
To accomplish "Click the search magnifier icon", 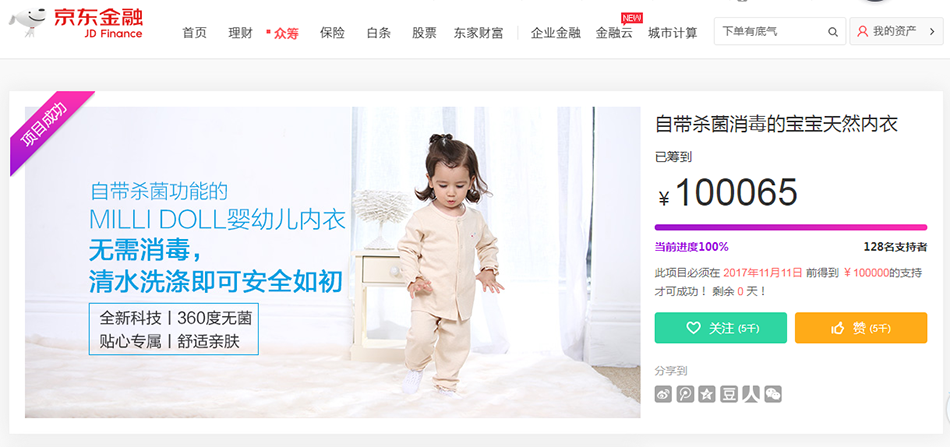I will coord(833,32).
